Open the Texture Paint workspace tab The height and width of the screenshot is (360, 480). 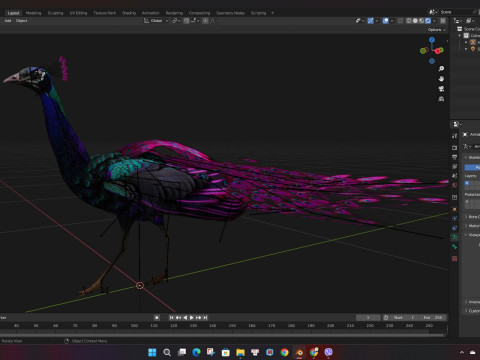pos(104,13)
